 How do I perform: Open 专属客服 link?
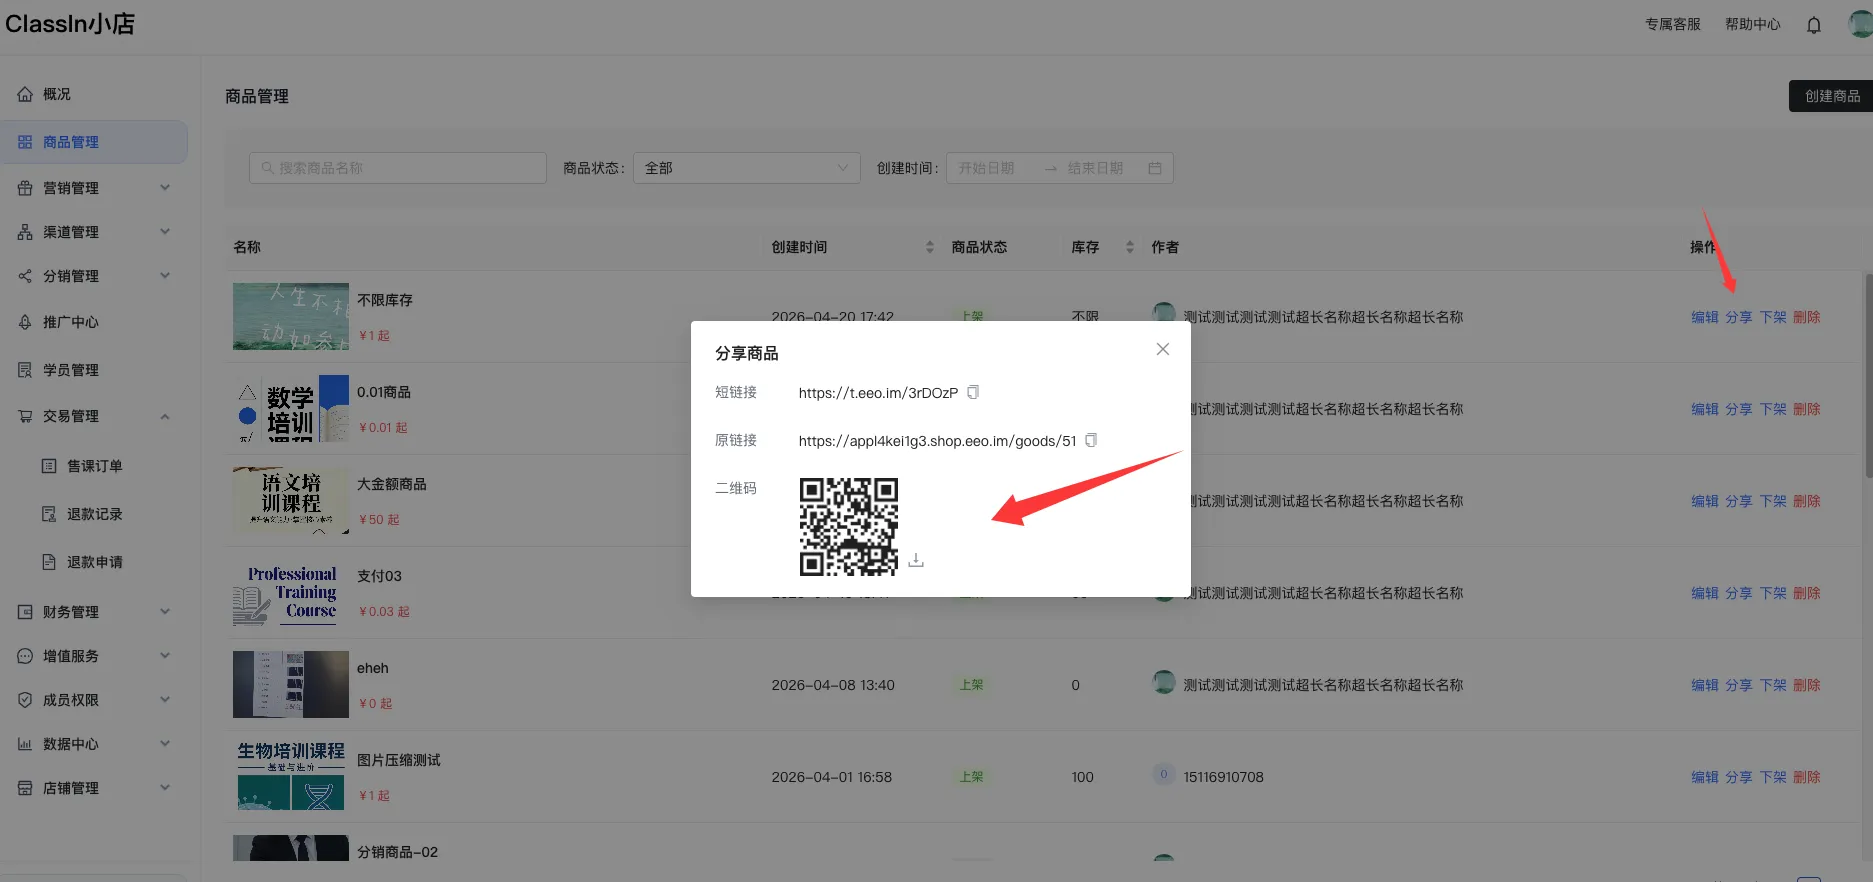1673,24
